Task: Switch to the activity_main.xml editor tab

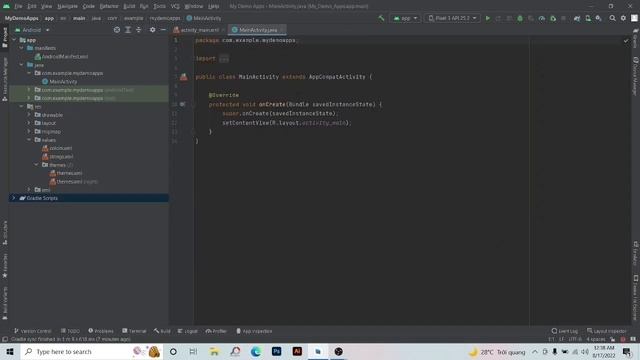Action: (x=198, y=30)
